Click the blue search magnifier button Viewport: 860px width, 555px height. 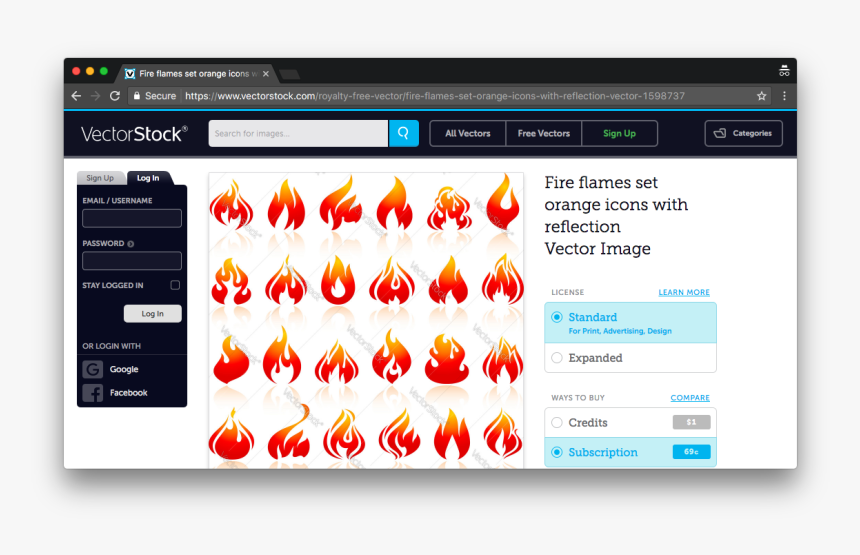tap(404, 133)
